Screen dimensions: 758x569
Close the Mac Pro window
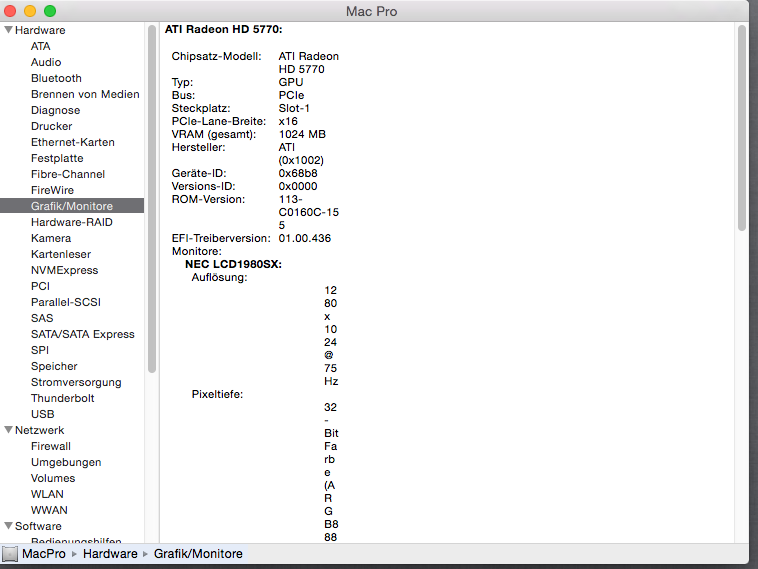coord(10,11)
